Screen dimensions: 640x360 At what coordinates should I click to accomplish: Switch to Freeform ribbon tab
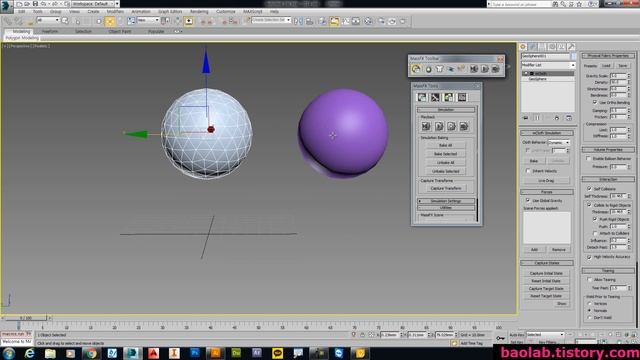coord(50,31)
